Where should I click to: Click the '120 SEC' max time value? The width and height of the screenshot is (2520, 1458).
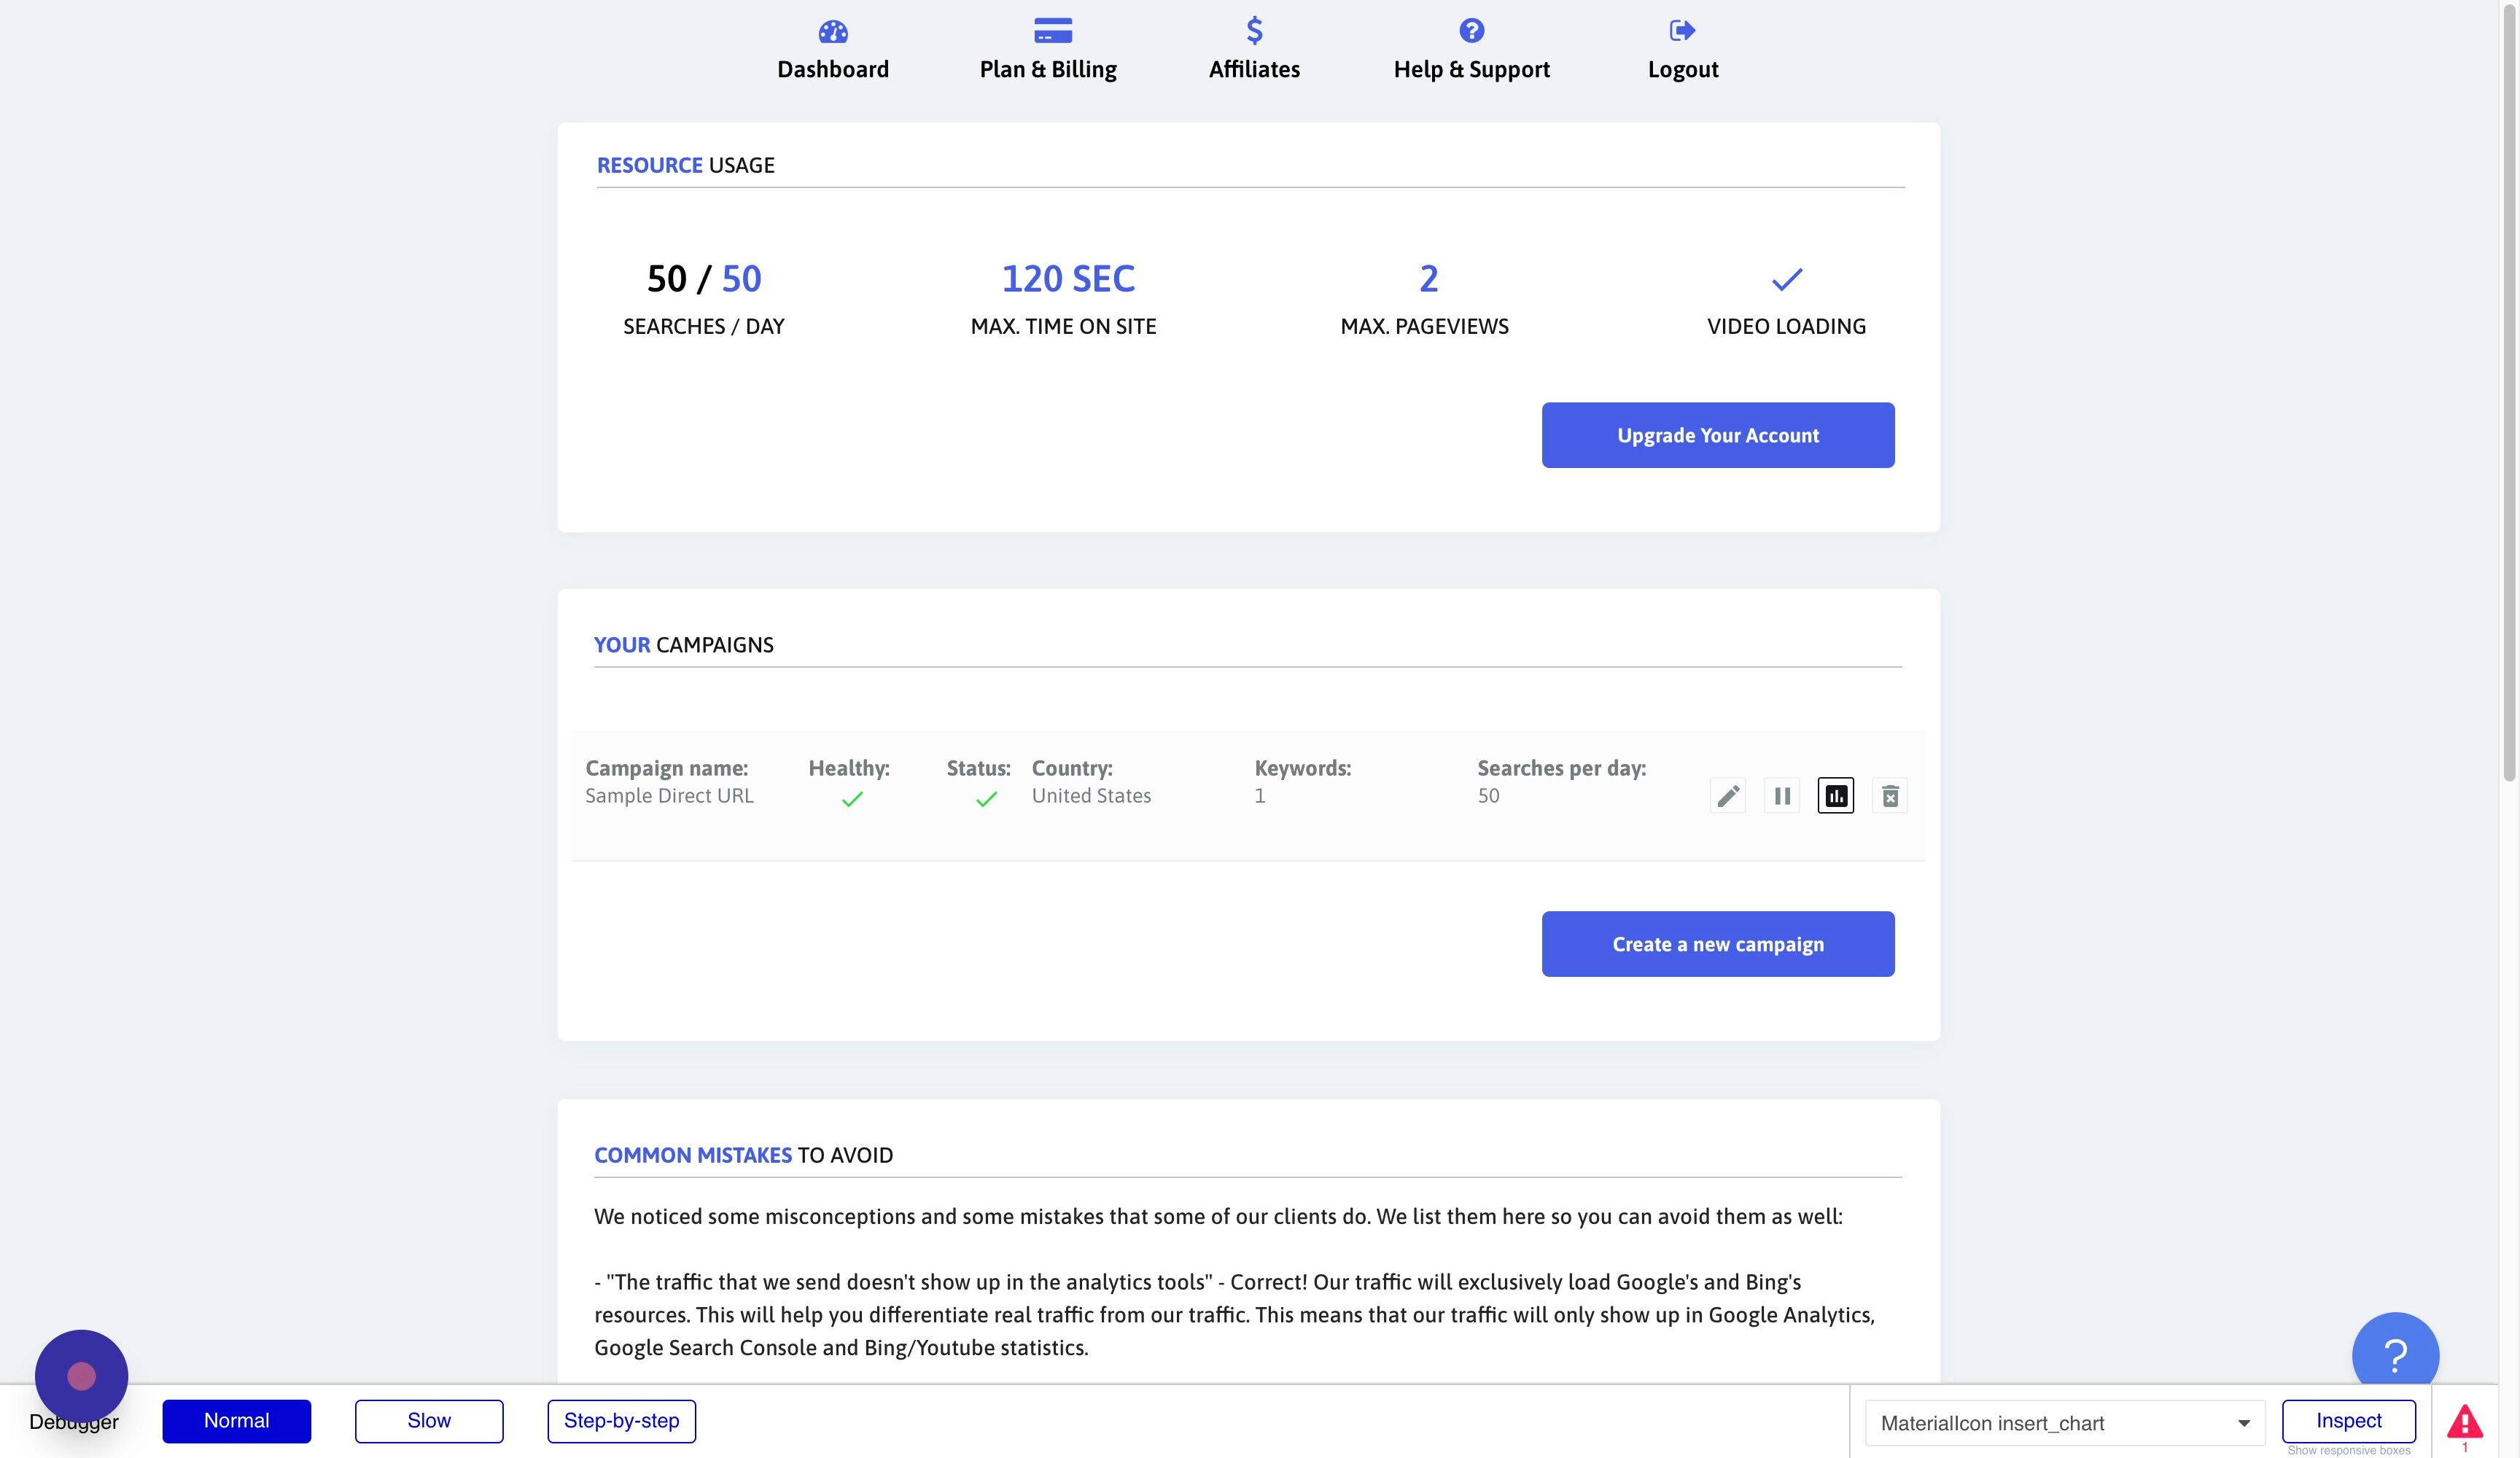point(1068,279)
